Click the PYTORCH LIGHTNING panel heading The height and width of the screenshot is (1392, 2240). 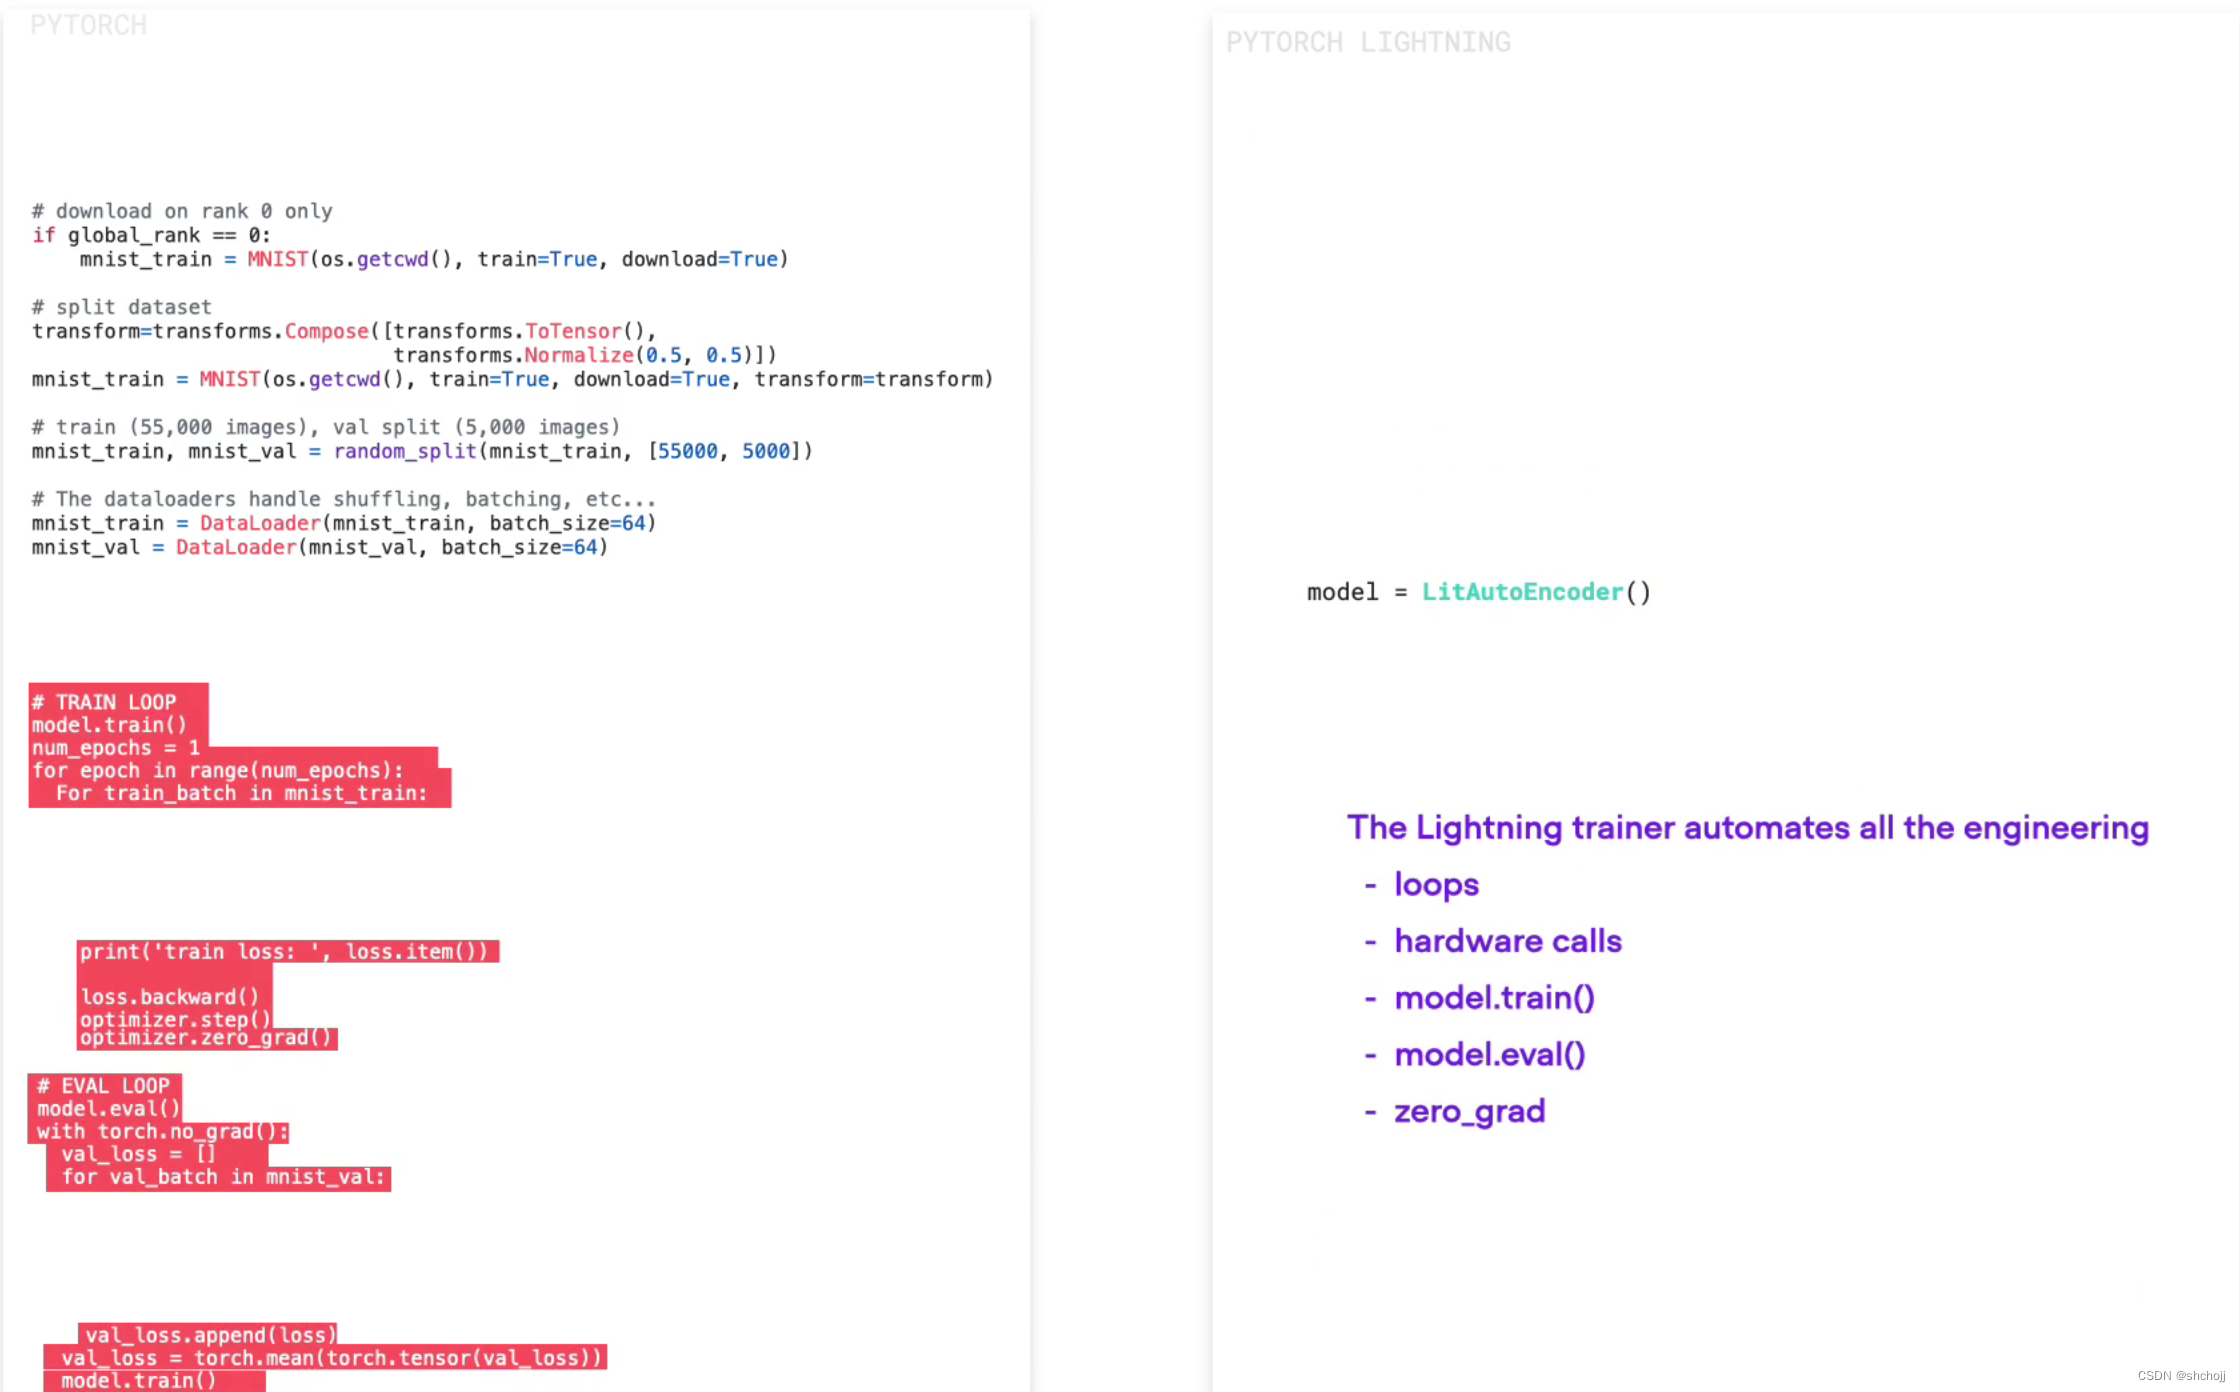[x=1367, y=42]
